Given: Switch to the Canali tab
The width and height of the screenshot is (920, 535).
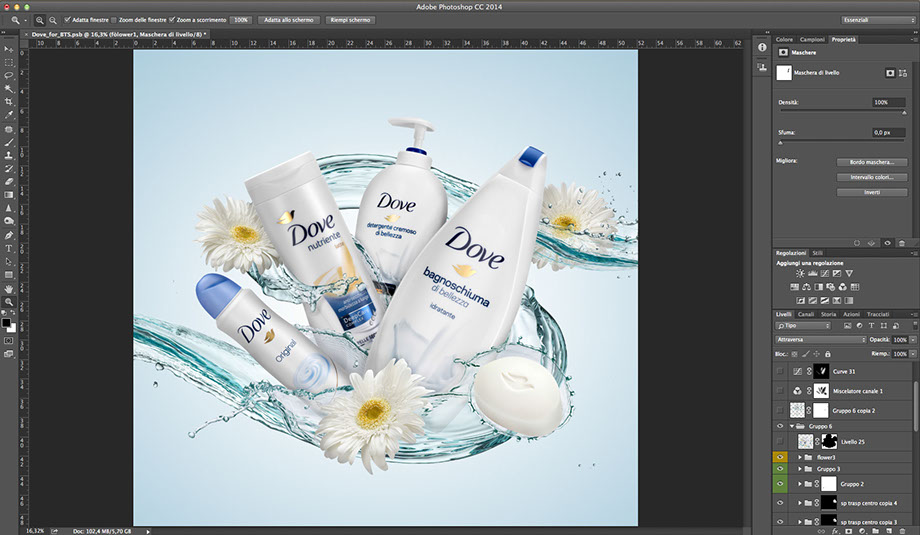Looking at the screenshot, I should point(806,314).
